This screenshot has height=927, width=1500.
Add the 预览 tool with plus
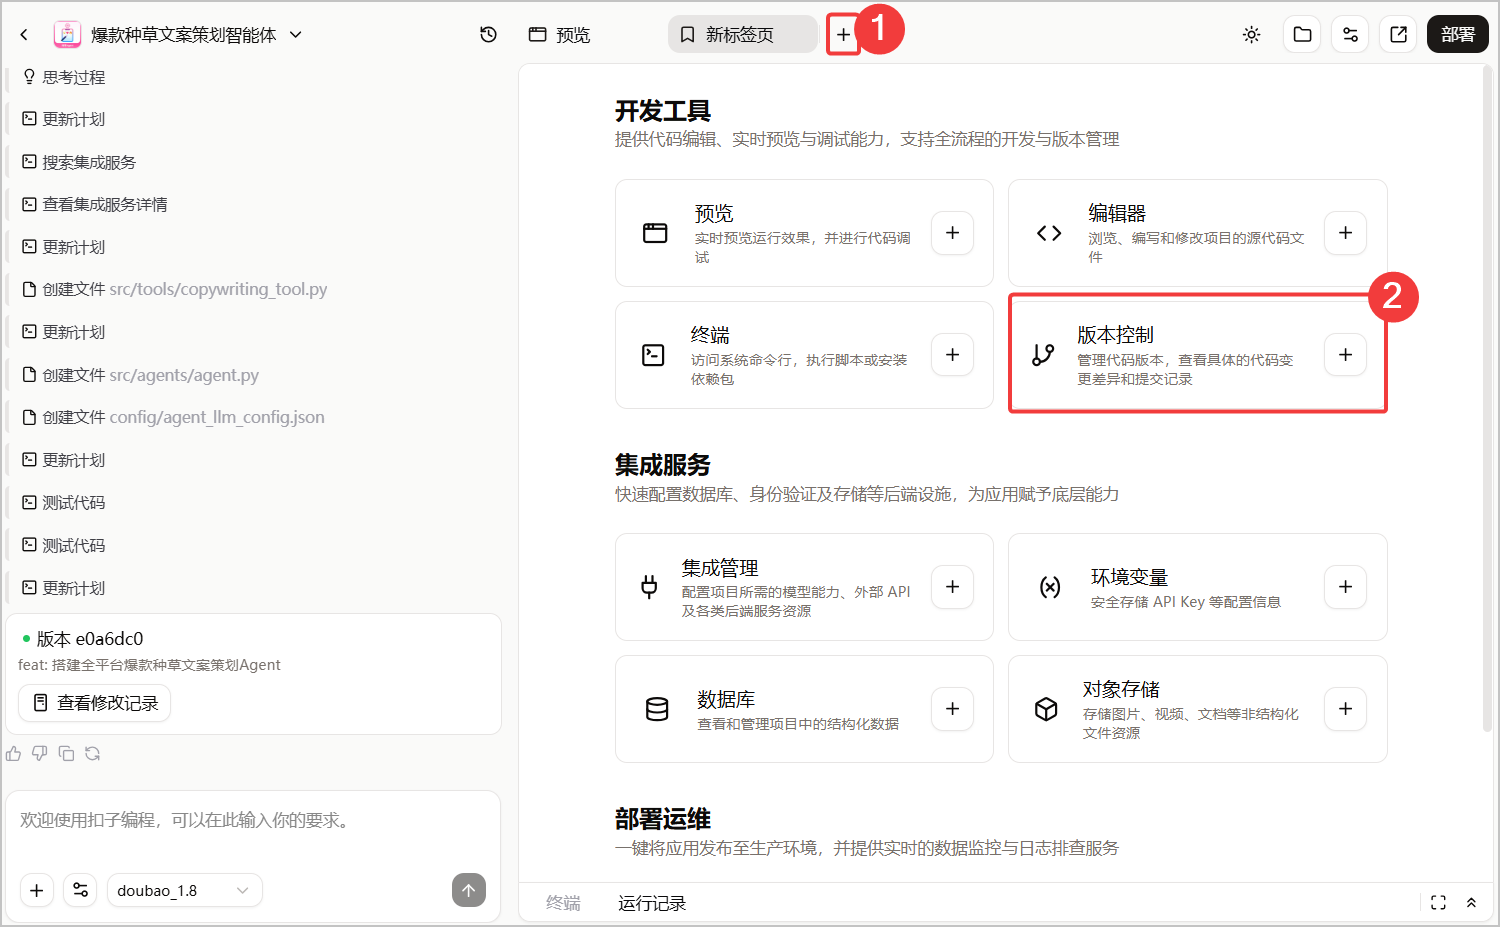coord(952,233)
